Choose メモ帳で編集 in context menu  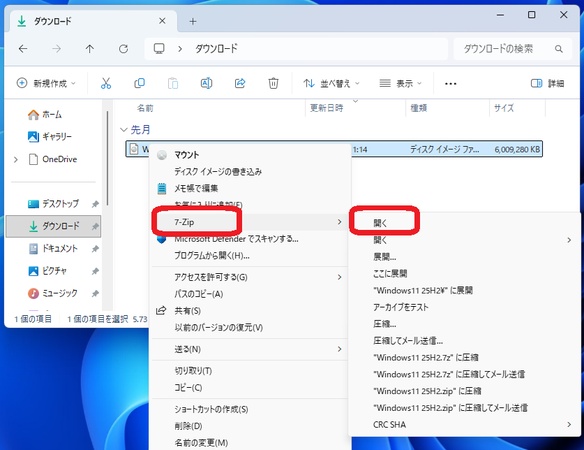click(250, 188)
